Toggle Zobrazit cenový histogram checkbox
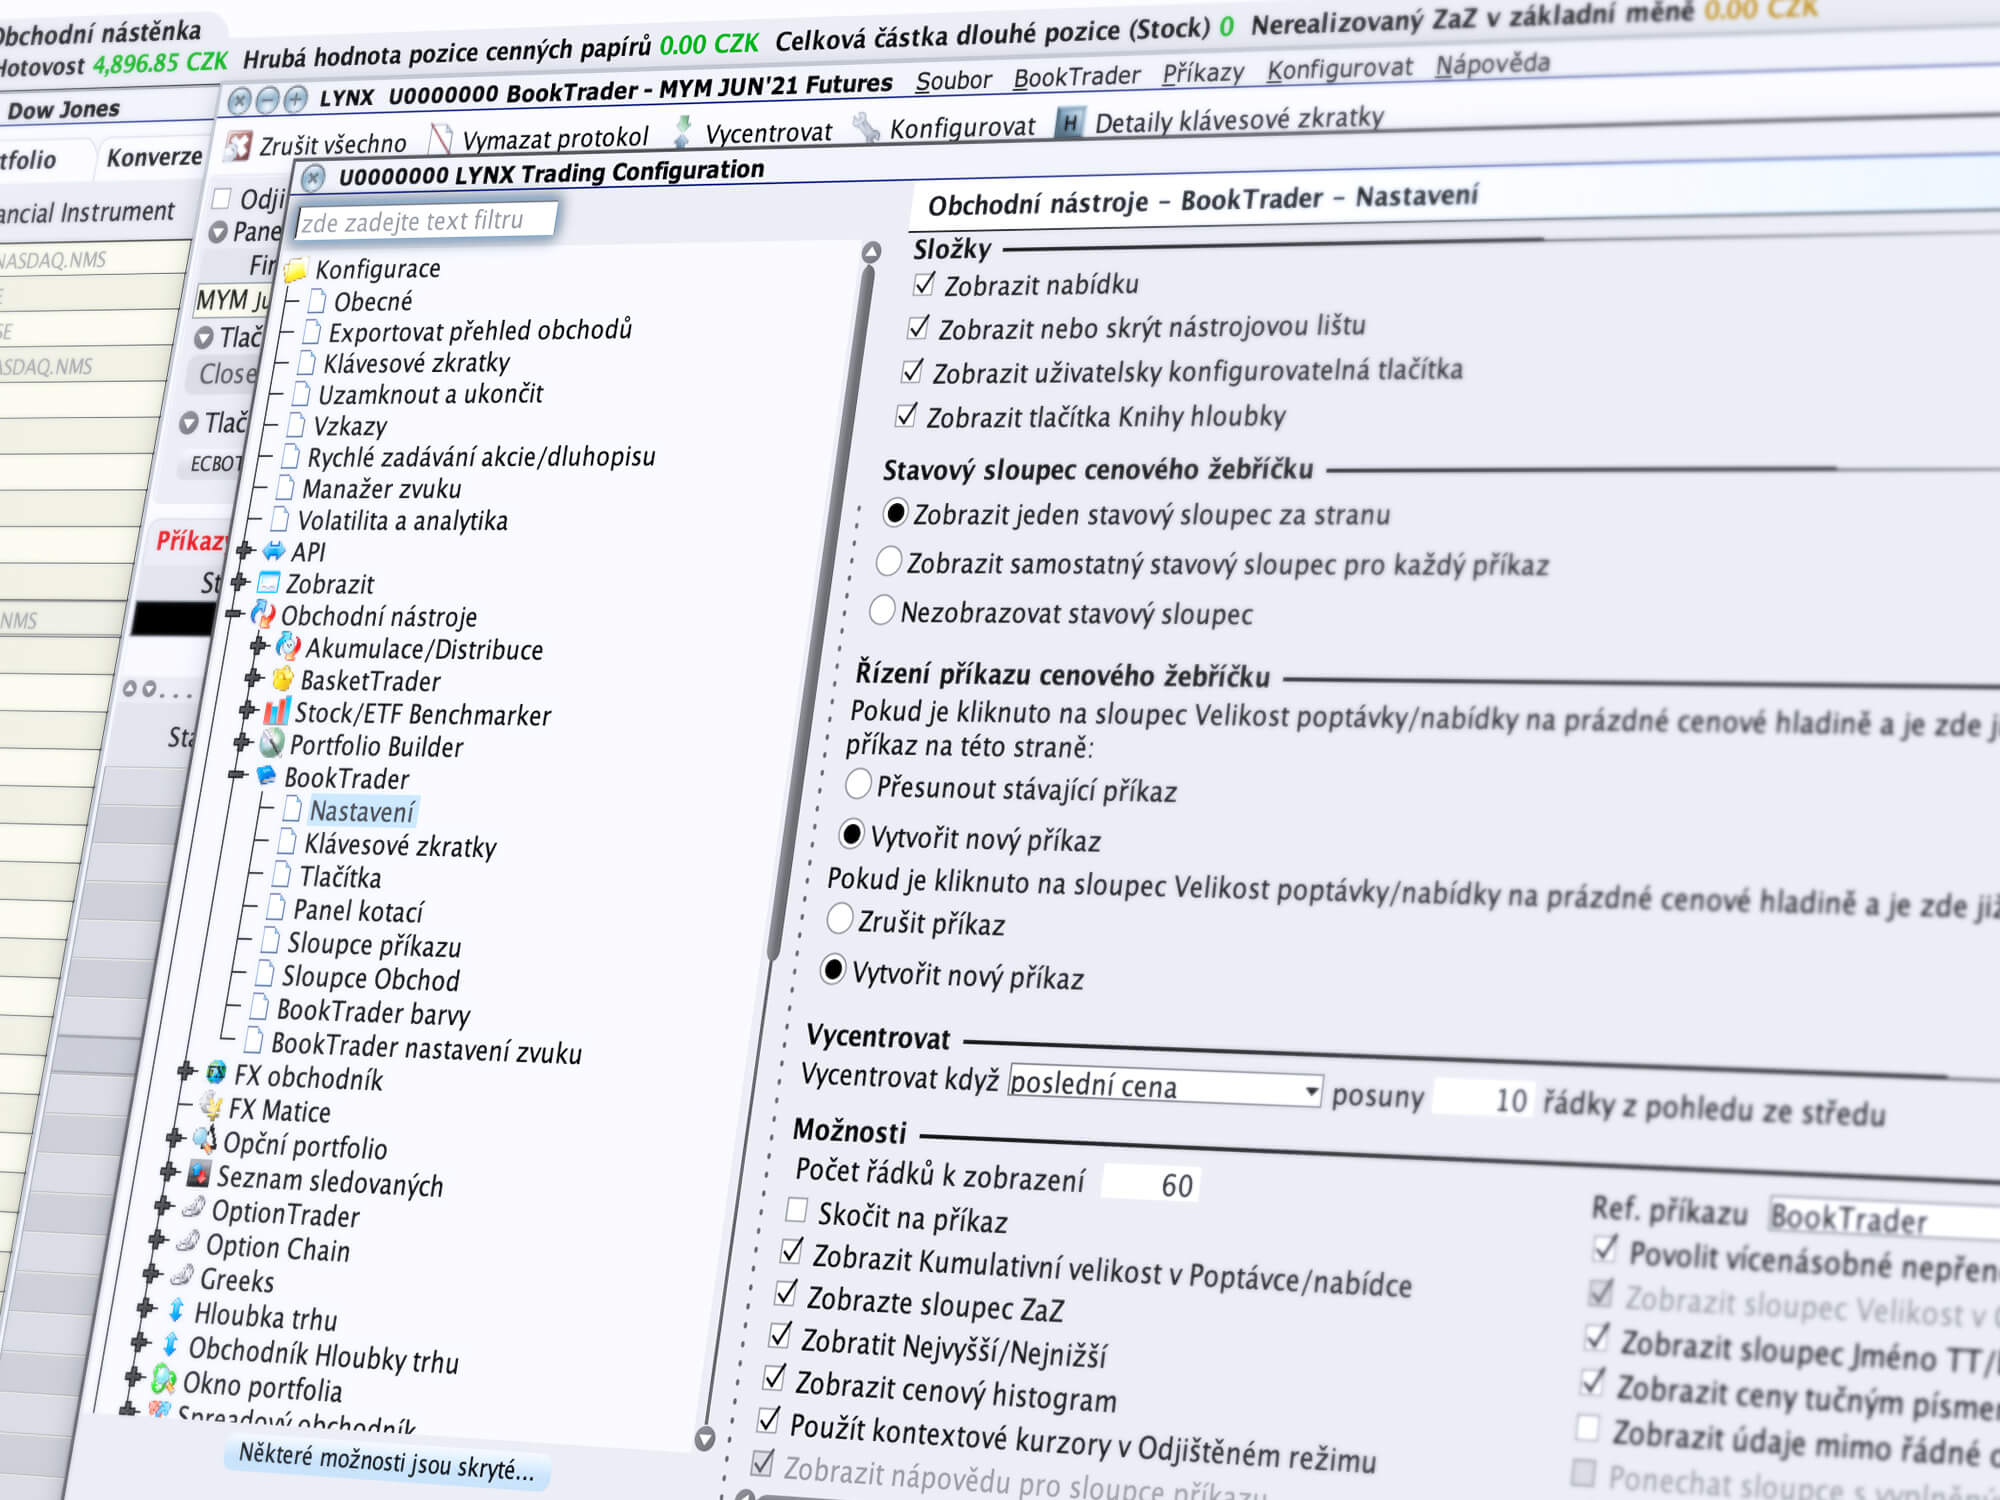The height and width of the screenshot is (1500, 2000). click(774, 1378)
